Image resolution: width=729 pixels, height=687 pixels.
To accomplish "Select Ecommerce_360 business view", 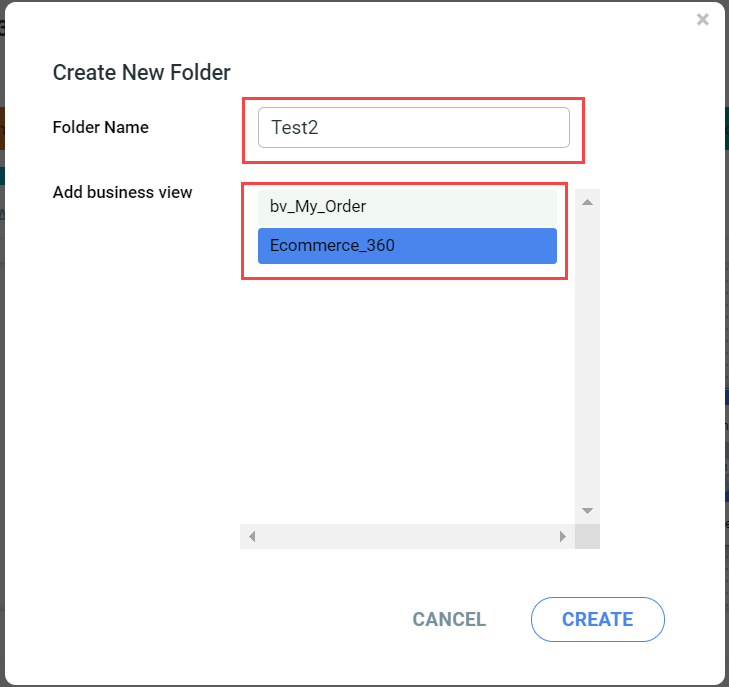I will pyautogui.click(x=407, y=245).
